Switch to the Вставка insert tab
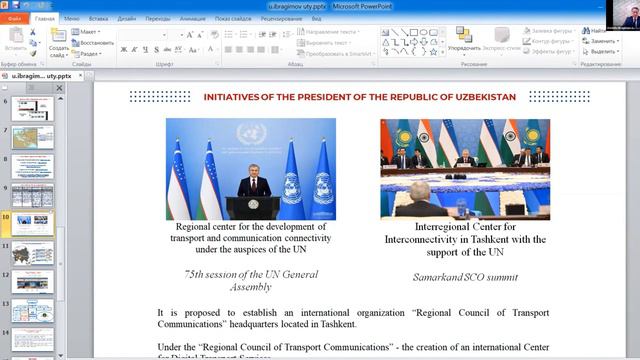This screenshot has height=360, width=640. click(98, 19)
